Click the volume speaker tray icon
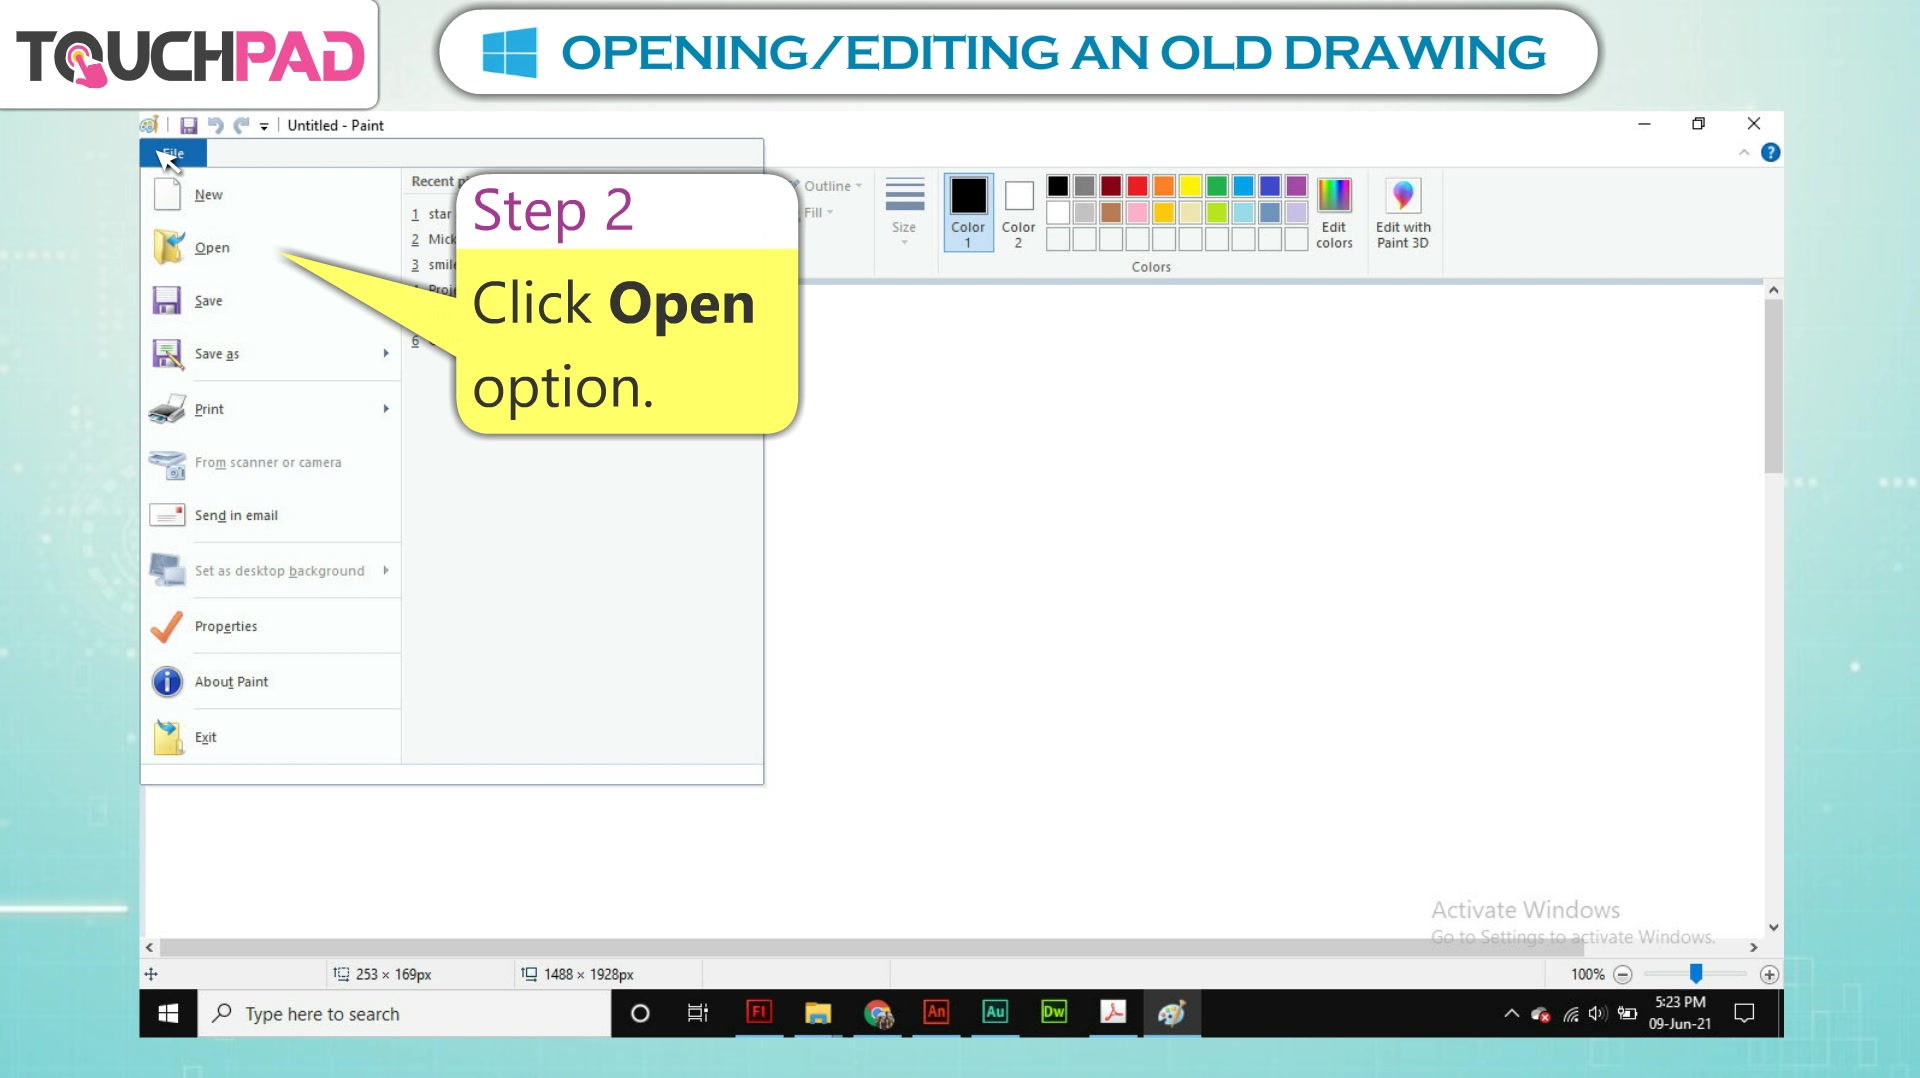Viewport: 1920px width, 1078px height. 1597,1013
